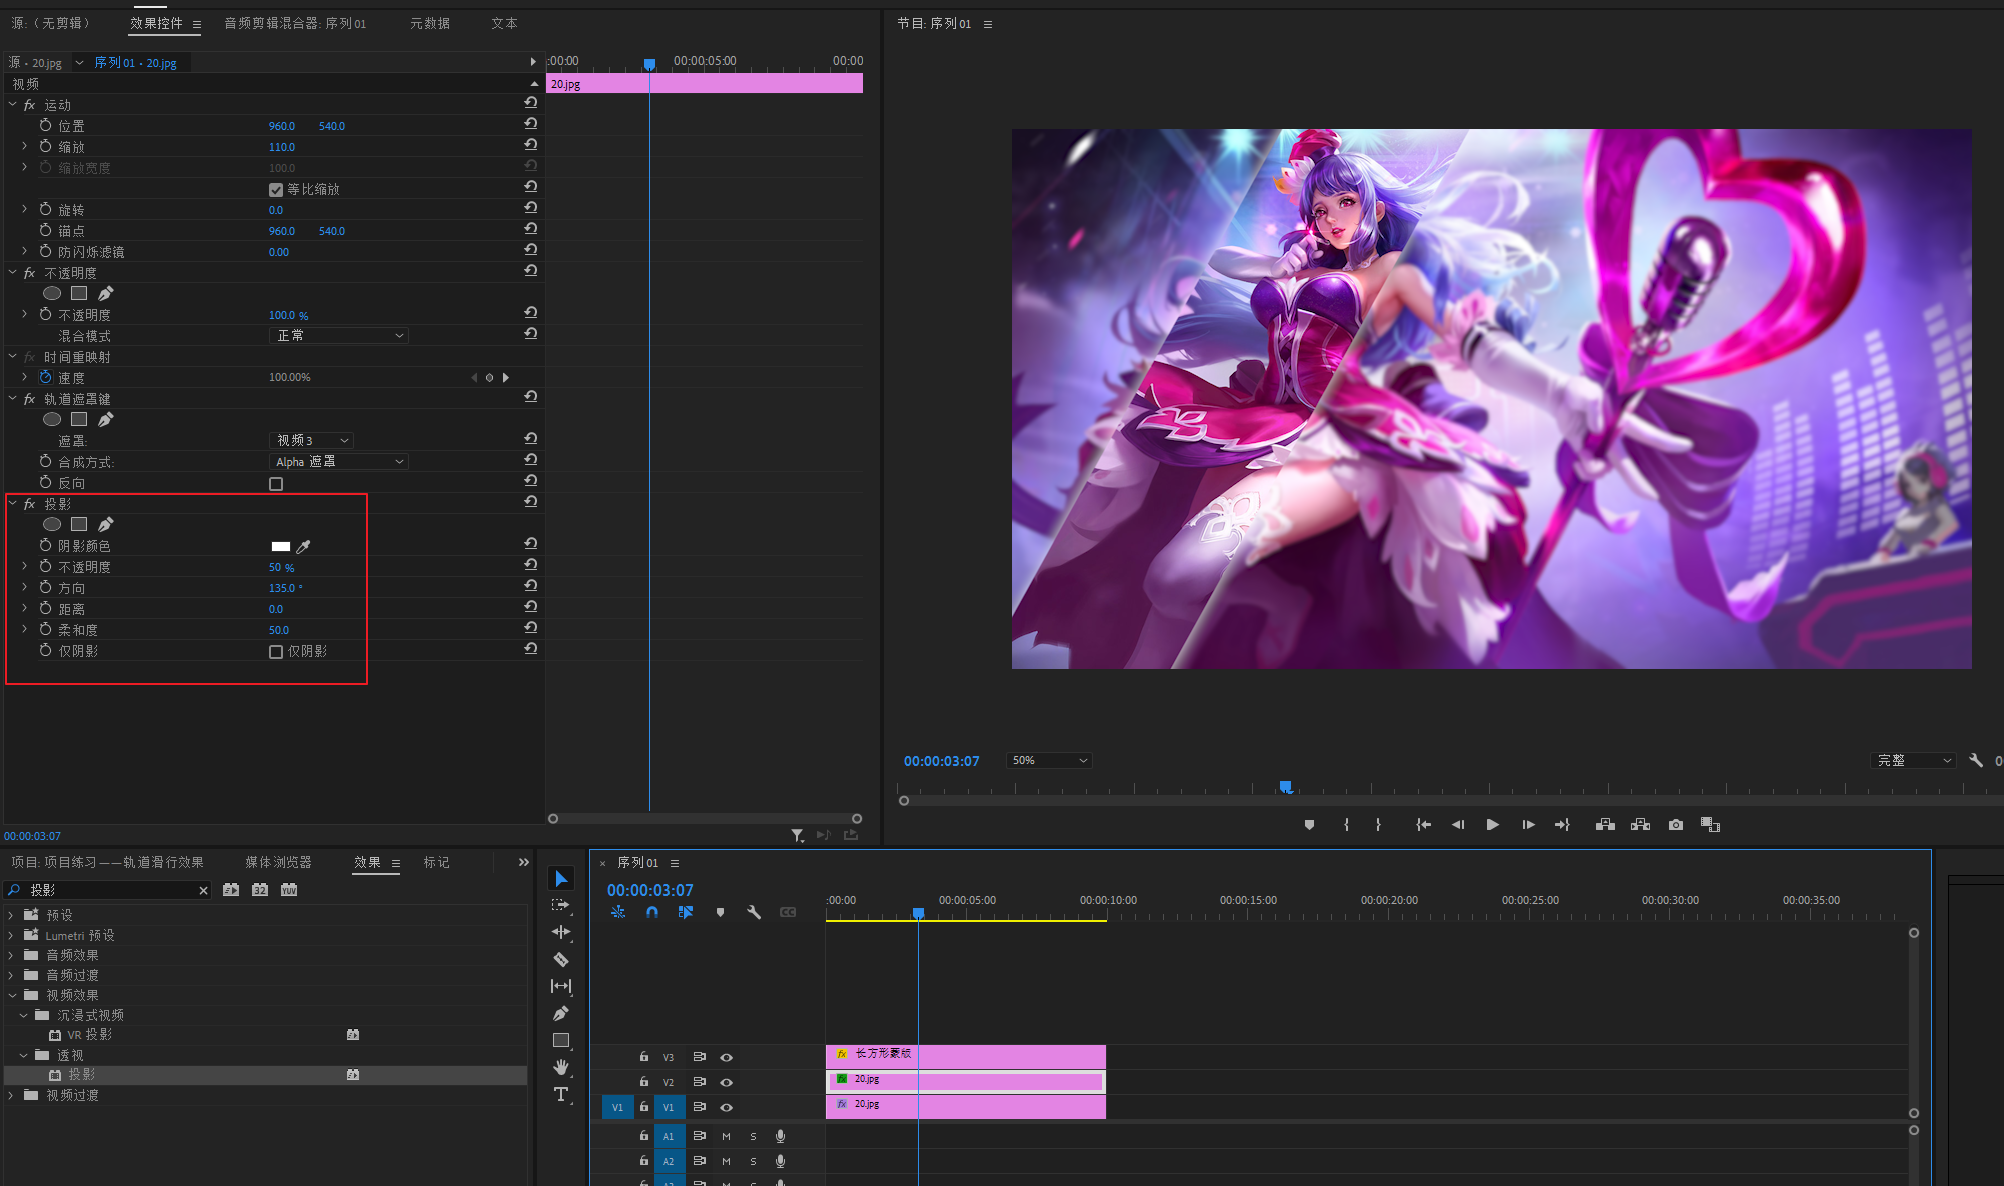Screen dimensions: 2004x1186
Task: Select the pen mask tool under 投影
Action: coord(106,524)
